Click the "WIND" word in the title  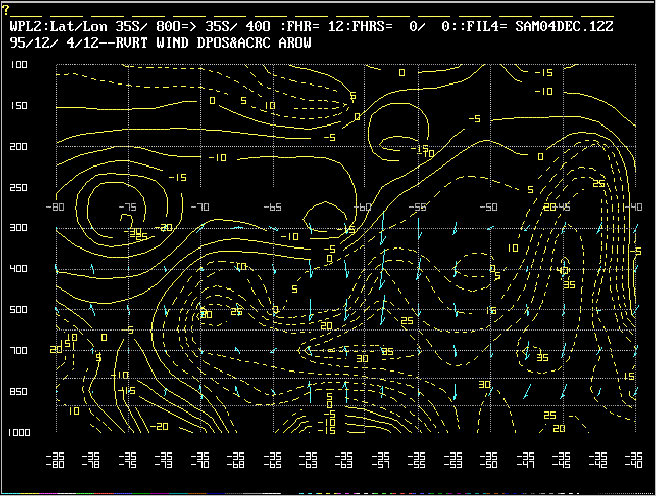172,43
